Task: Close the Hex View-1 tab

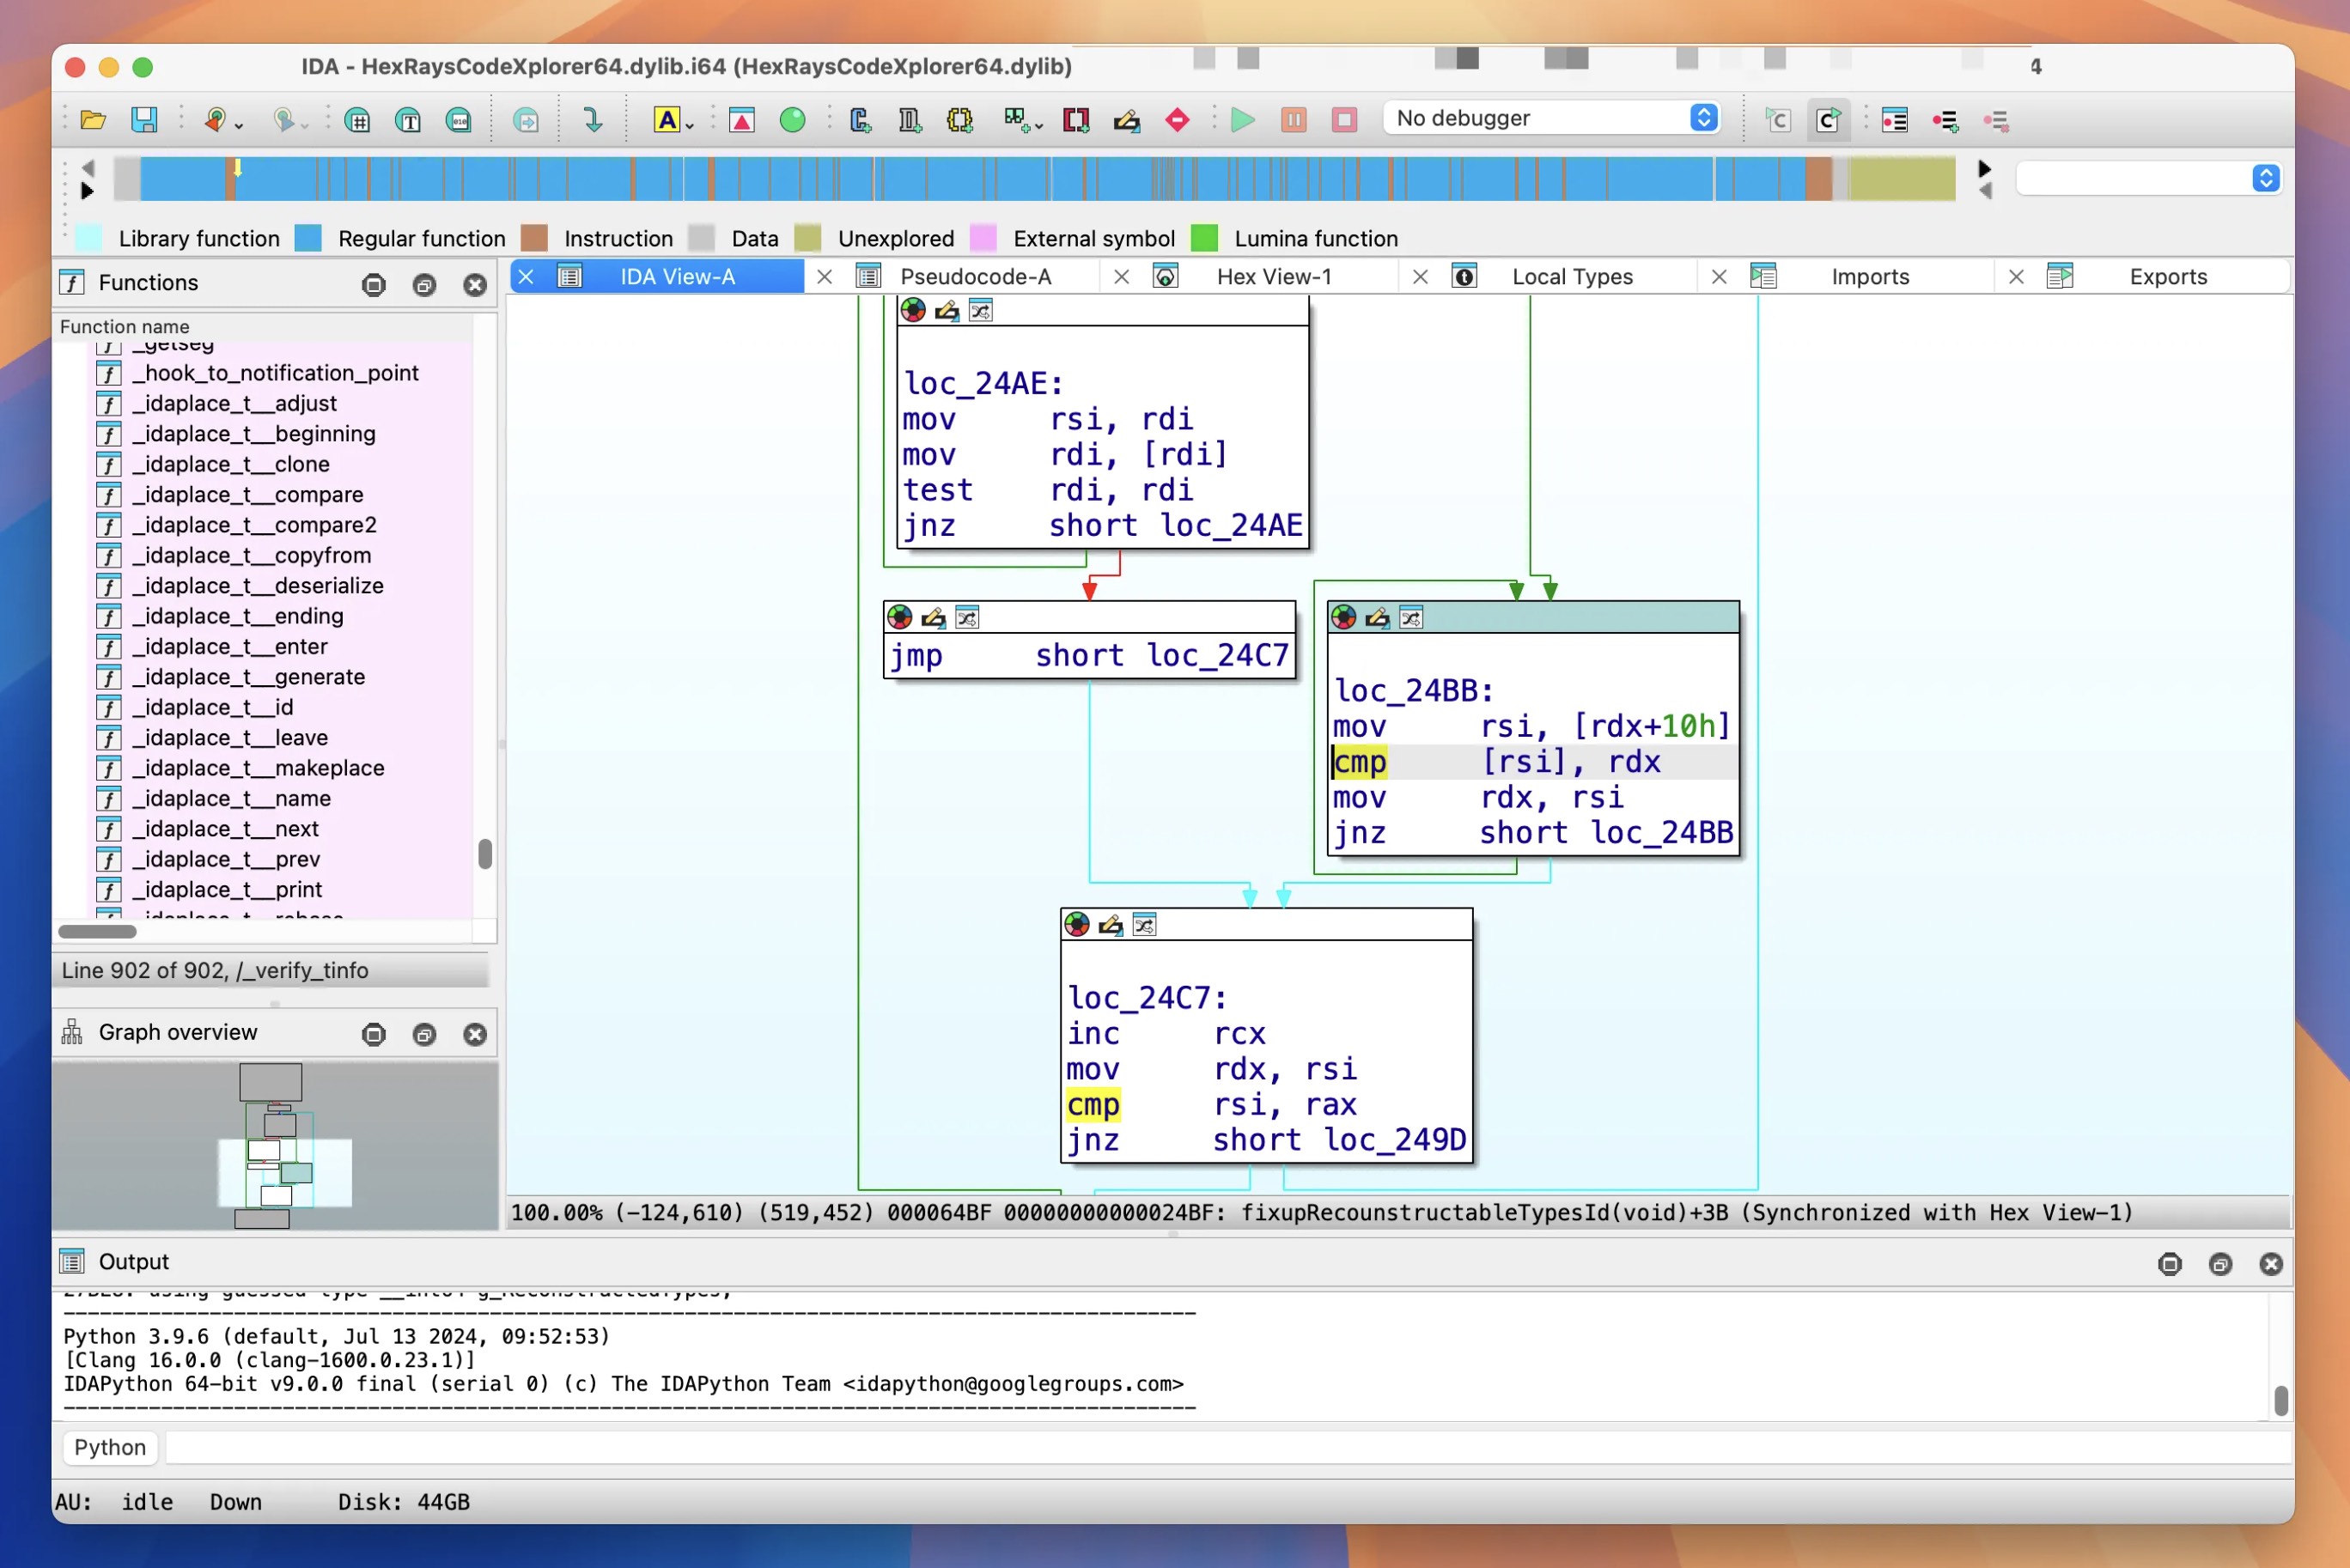Action: (x=1122, y=277)
